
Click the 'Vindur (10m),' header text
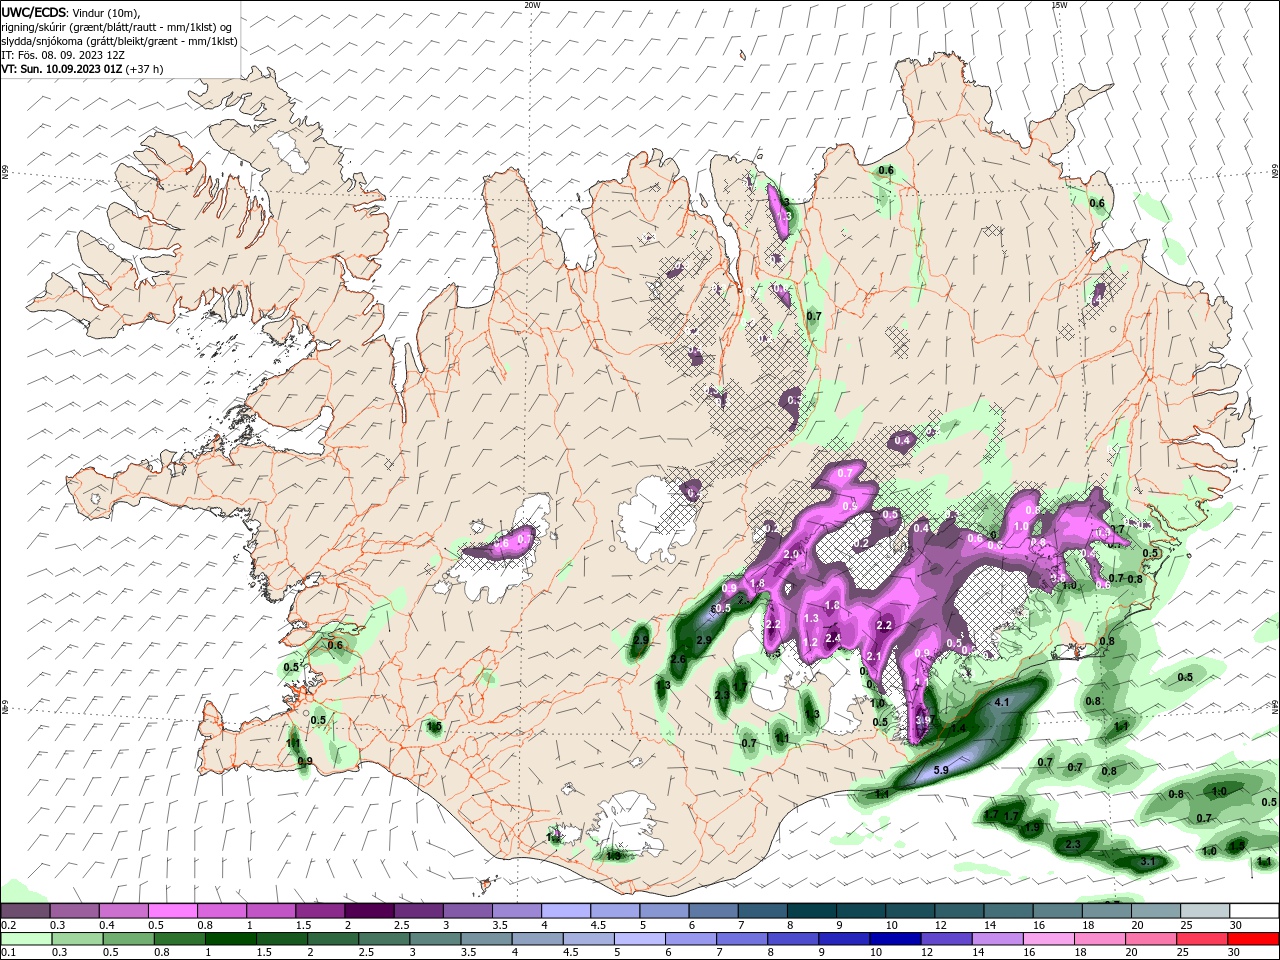tap(107, 12)
